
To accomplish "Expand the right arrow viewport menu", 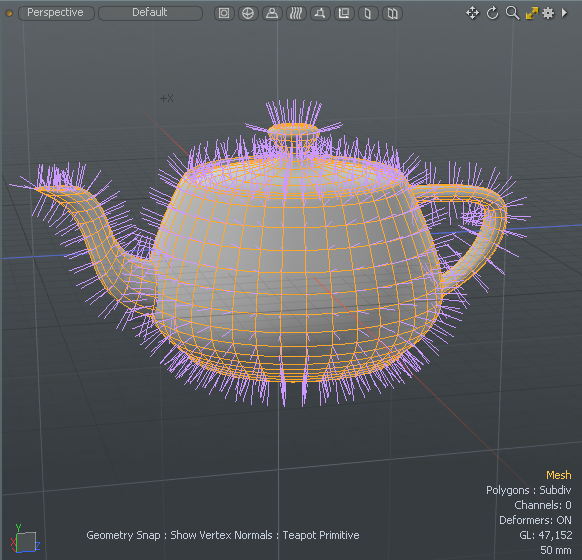I will pyautogui.click(x=564, y=13).
